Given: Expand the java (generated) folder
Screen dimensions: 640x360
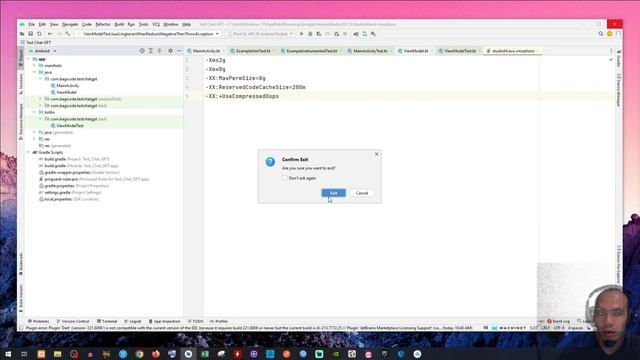Looking at the screenshot, I should click(x=34, y=132).
